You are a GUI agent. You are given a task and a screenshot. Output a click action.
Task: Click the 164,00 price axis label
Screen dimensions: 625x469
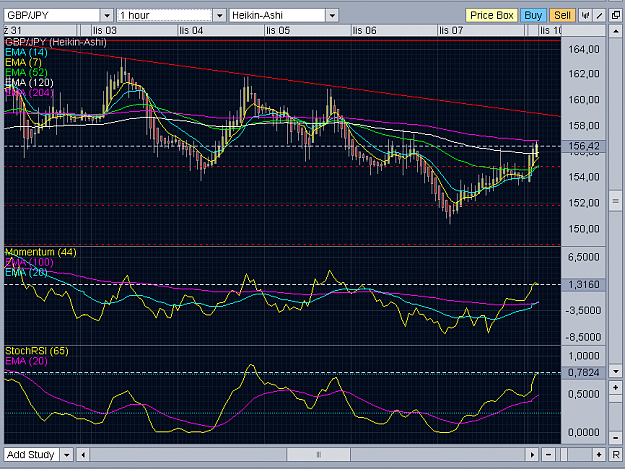tap(584, 49)
